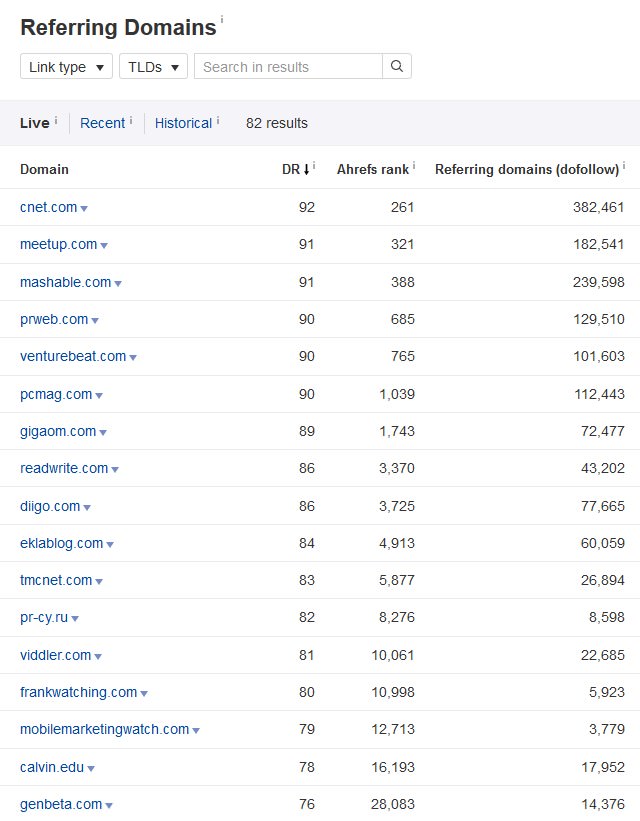Open the frankwatching.com domain link
This screenshot has width=640, height=821.
pos(79,693)
